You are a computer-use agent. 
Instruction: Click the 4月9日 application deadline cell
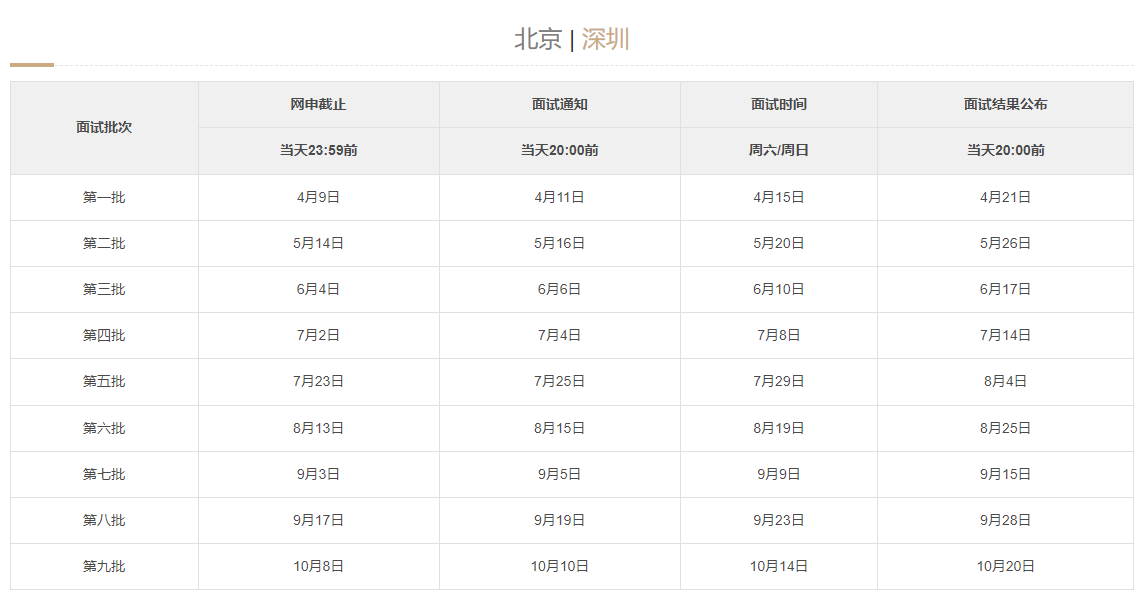pyautogui.click(x=319, y=197)
